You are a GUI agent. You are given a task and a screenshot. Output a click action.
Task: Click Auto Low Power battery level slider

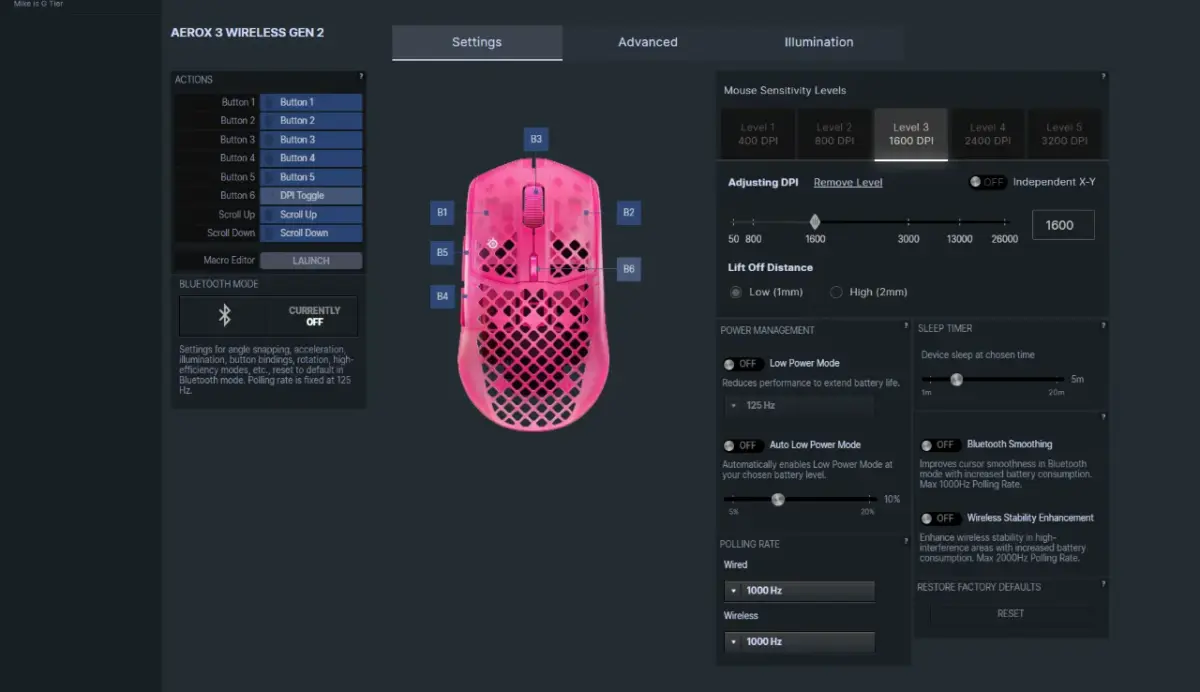pyautogui.click(x=778, y=499)
